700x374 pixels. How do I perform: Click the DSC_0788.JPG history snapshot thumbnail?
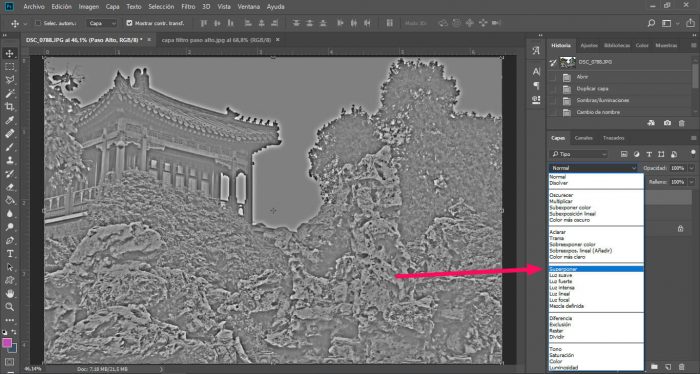point(567,62)
